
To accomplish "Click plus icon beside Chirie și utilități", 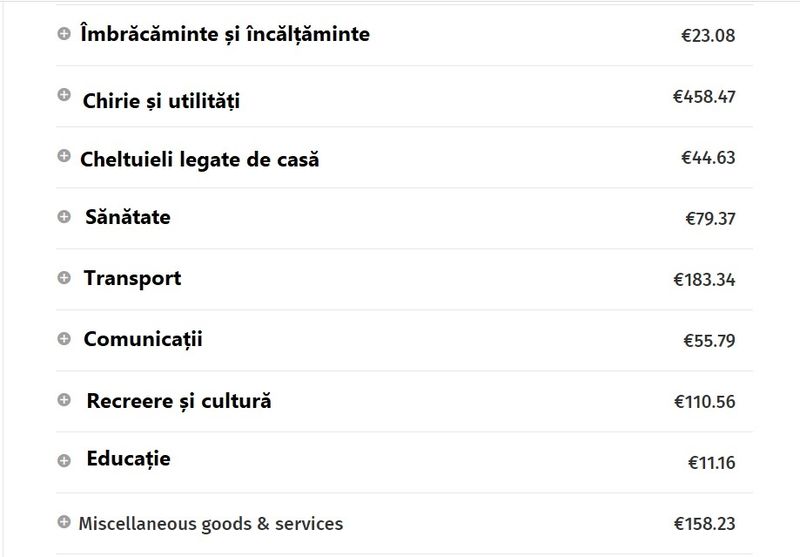I will [64, 95].
